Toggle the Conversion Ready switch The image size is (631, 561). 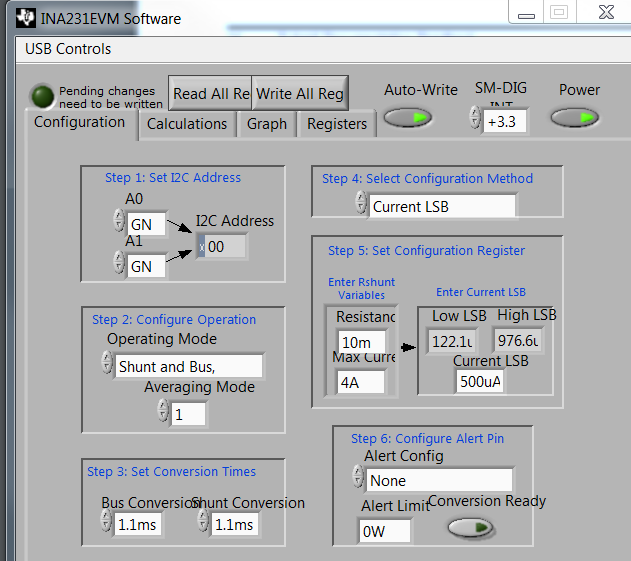click(470, 528)
